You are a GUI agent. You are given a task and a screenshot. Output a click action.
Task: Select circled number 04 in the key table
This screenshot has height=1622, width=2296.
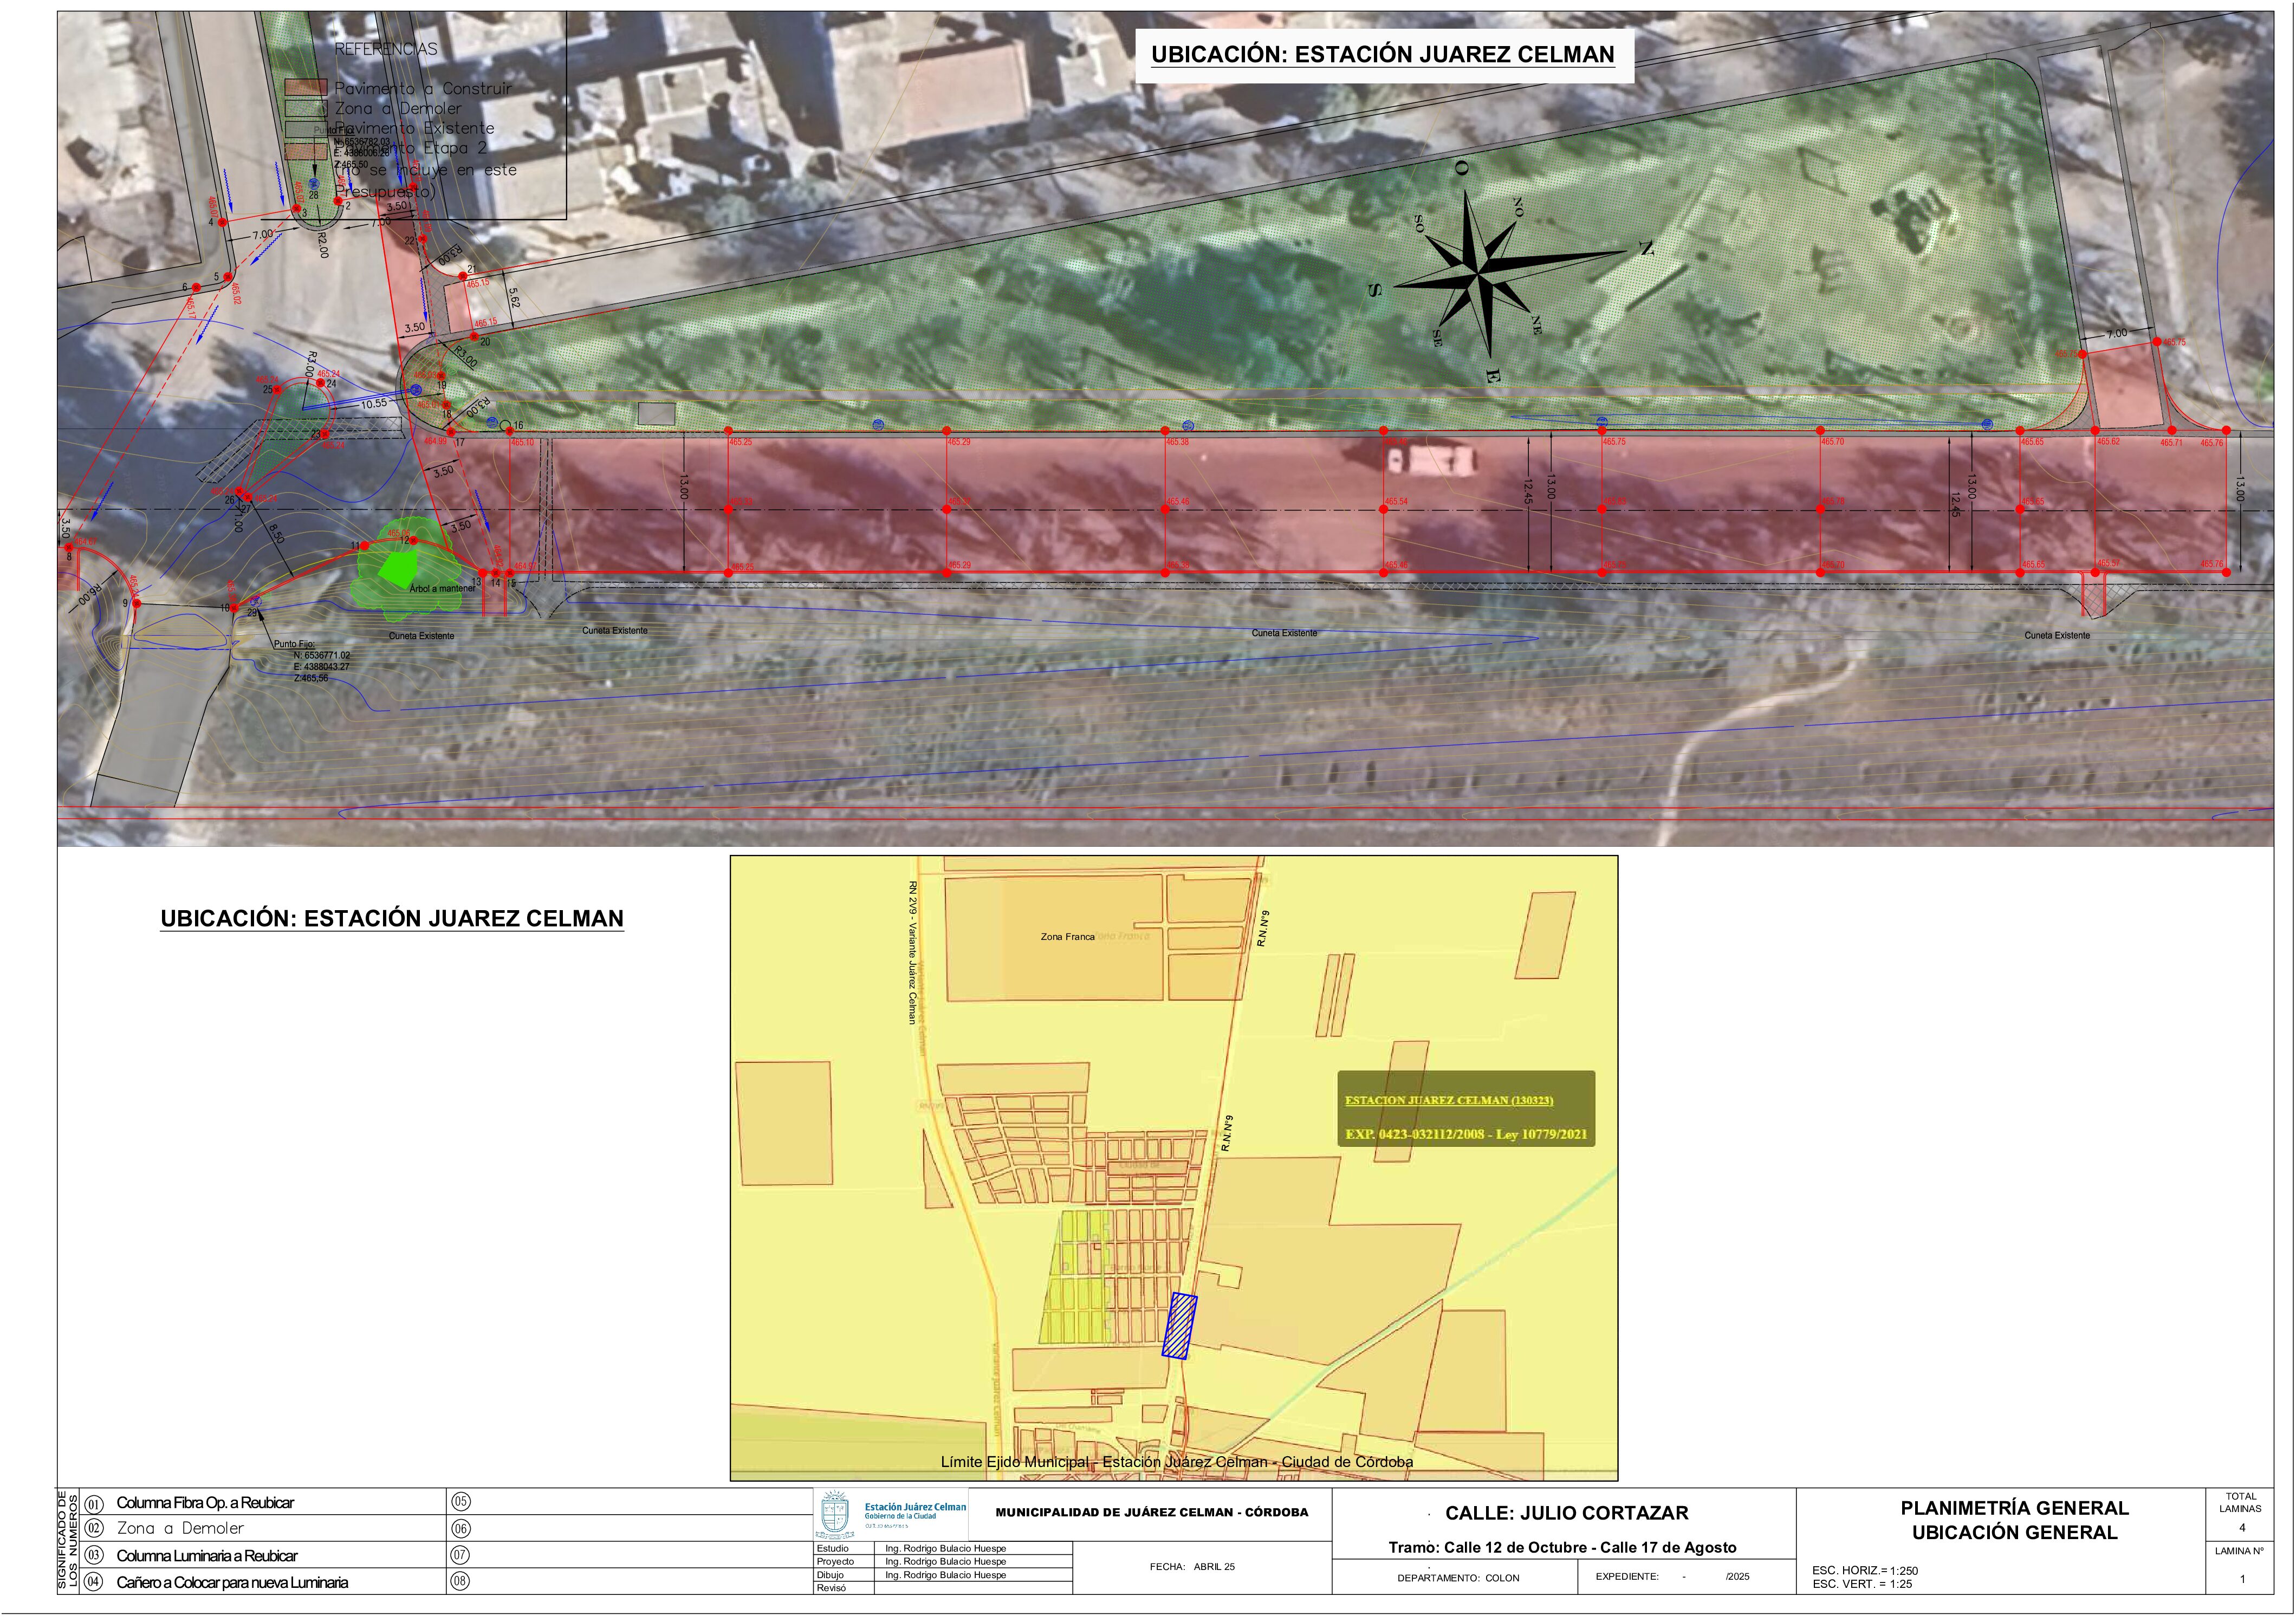click(94, 1583)
